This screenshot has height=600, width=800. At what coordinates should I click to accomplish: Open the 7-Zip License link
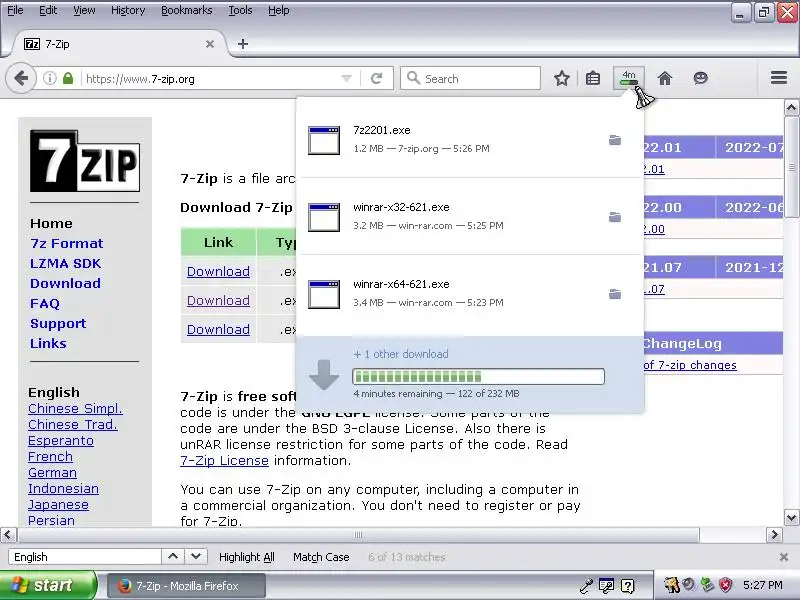click(224, 461)
